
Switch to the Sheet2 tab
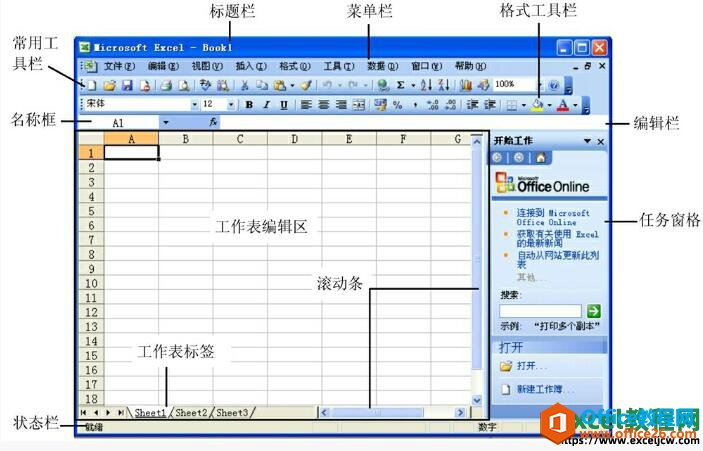coord(191,412)
